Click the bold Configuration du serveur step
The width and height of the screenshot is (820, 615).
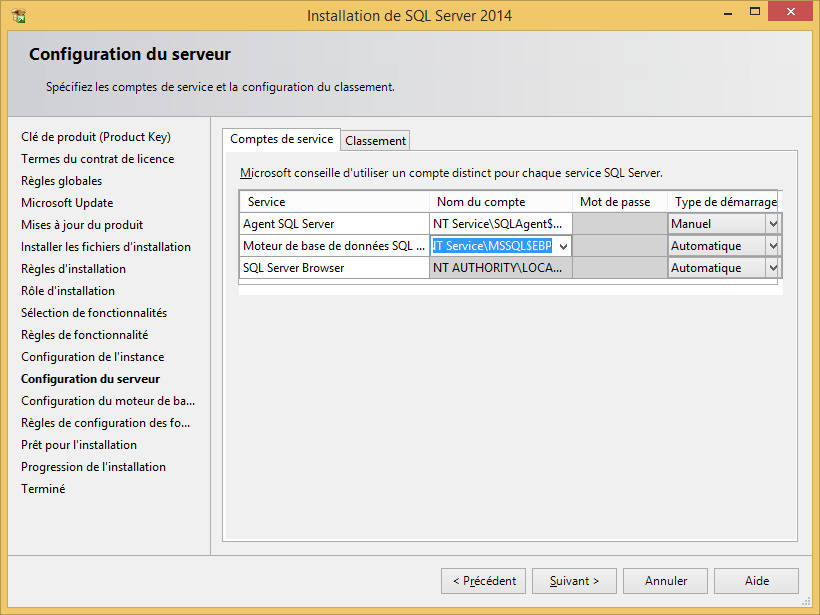pos(90,379)
